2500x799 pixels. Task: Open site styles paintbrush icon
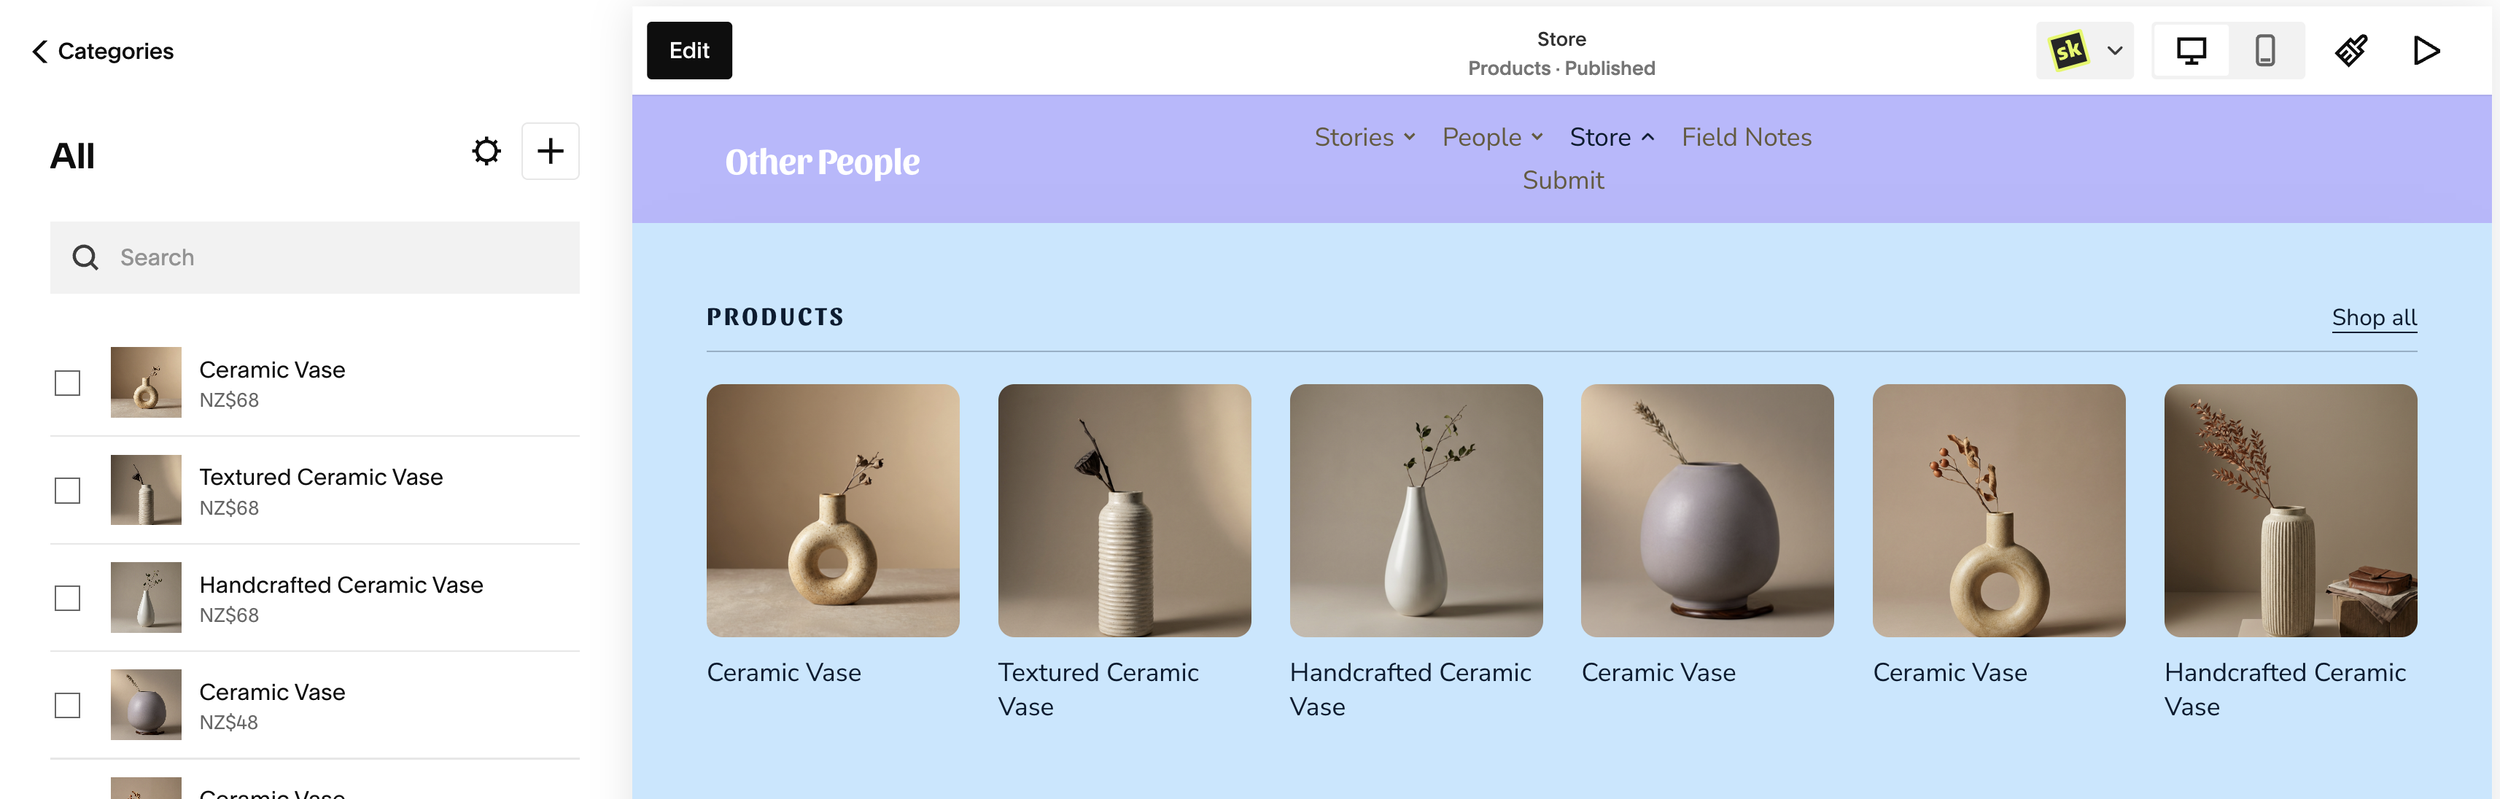coord(2351,51)
